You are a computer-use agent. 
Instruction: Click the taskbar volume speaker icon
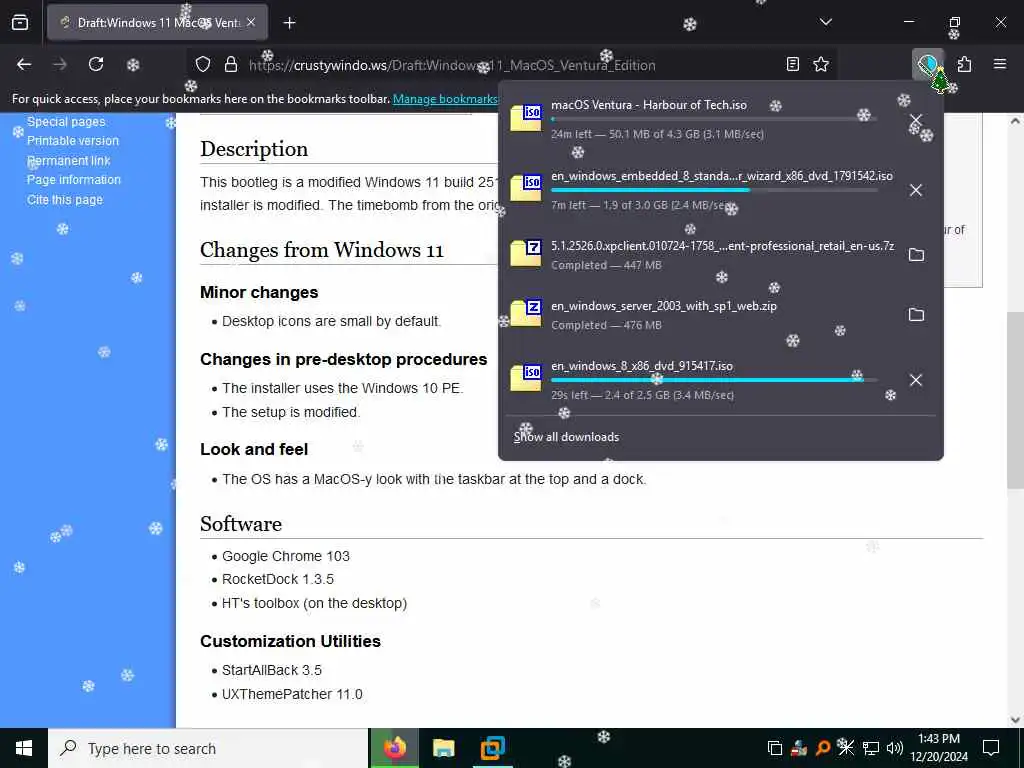tap(894, 748)
